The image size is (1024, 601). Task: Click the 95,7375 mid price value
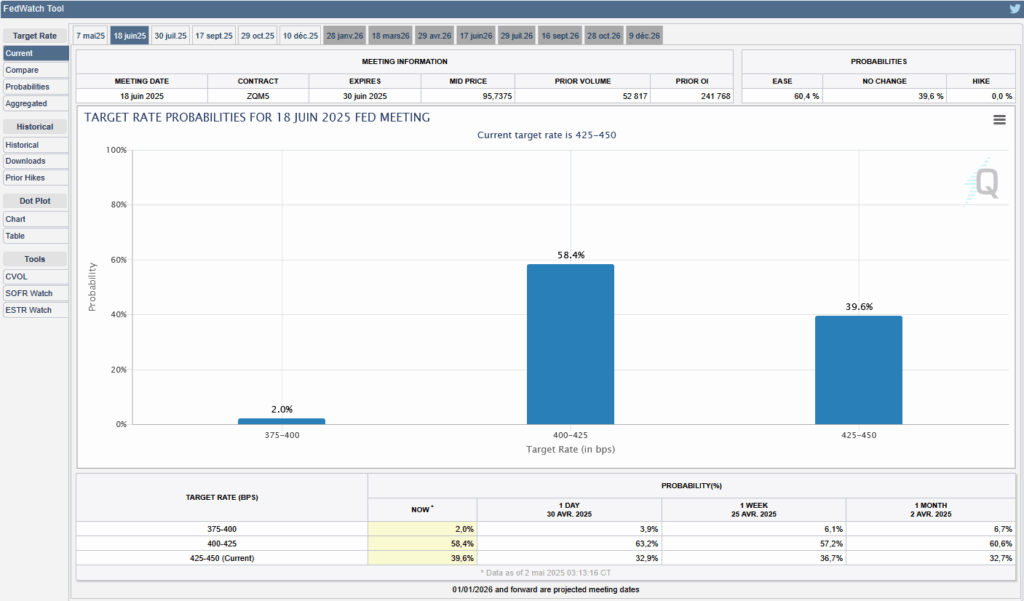[468, 96]
